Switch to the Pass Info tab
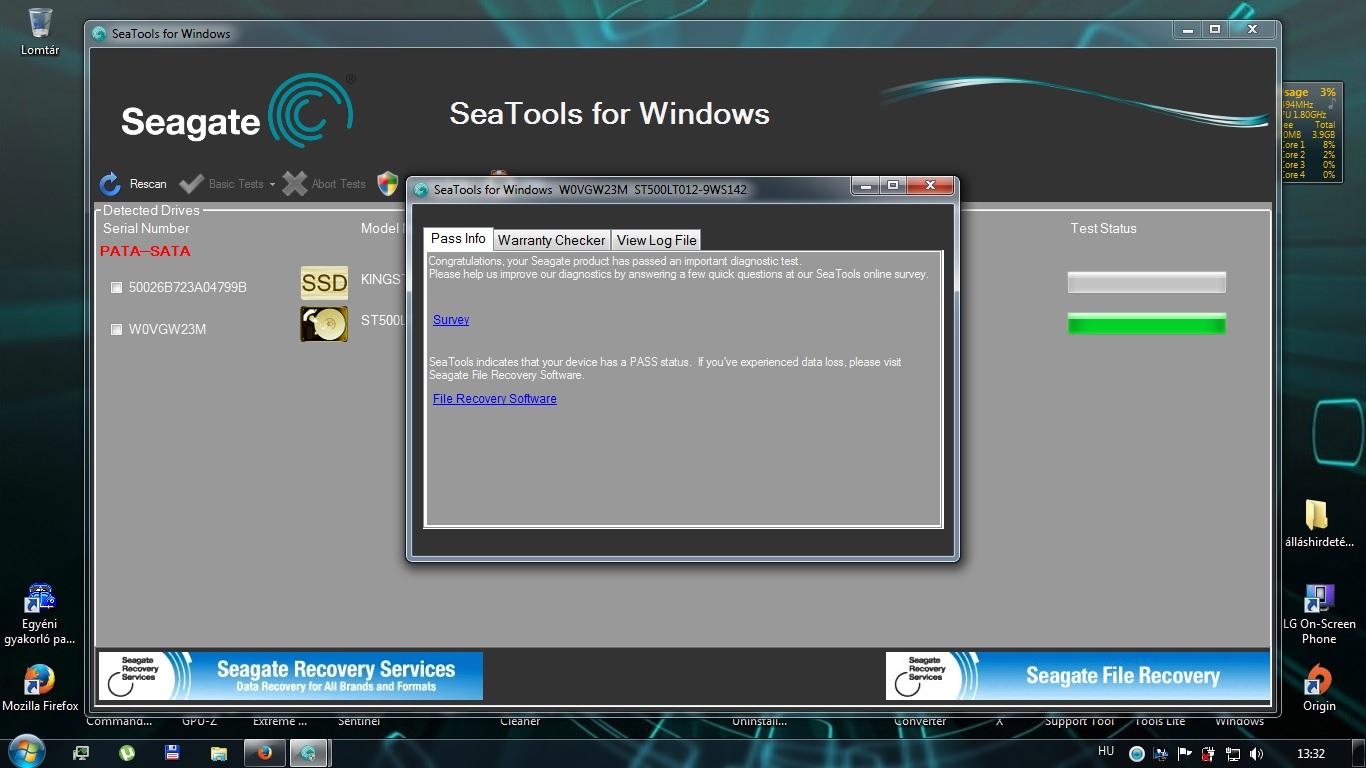The height and width of the screenshot is (768, 1366). pos(458,239)
